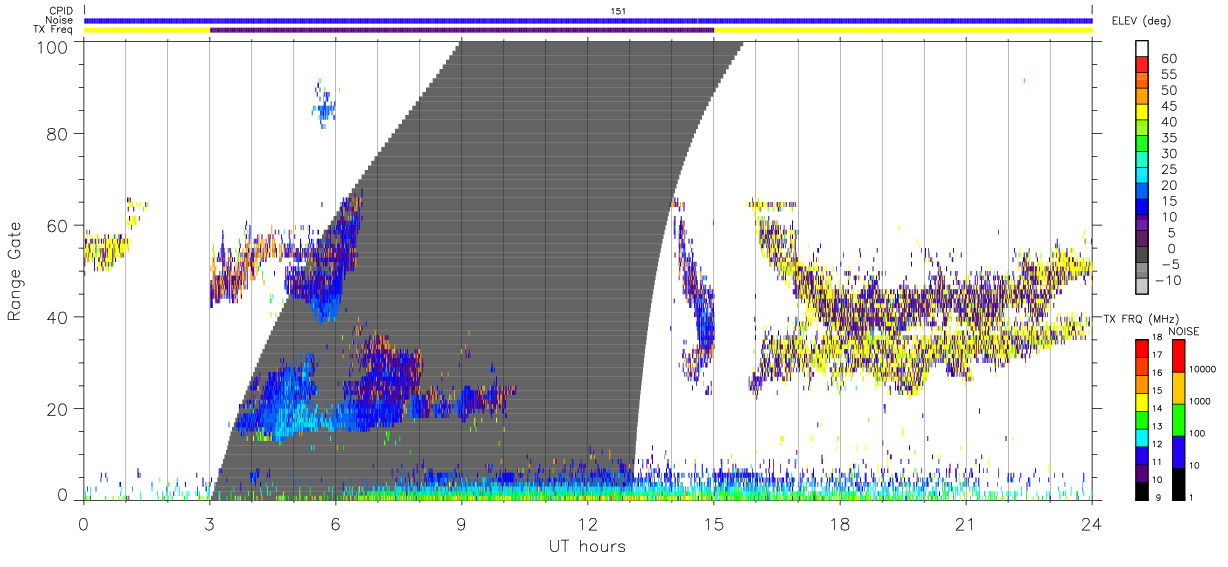Image resolution: width=1228 pixels, height=567 pixels.
Task: Click the 60 tick label on Range Gate axis
Action: click(57, 226)
